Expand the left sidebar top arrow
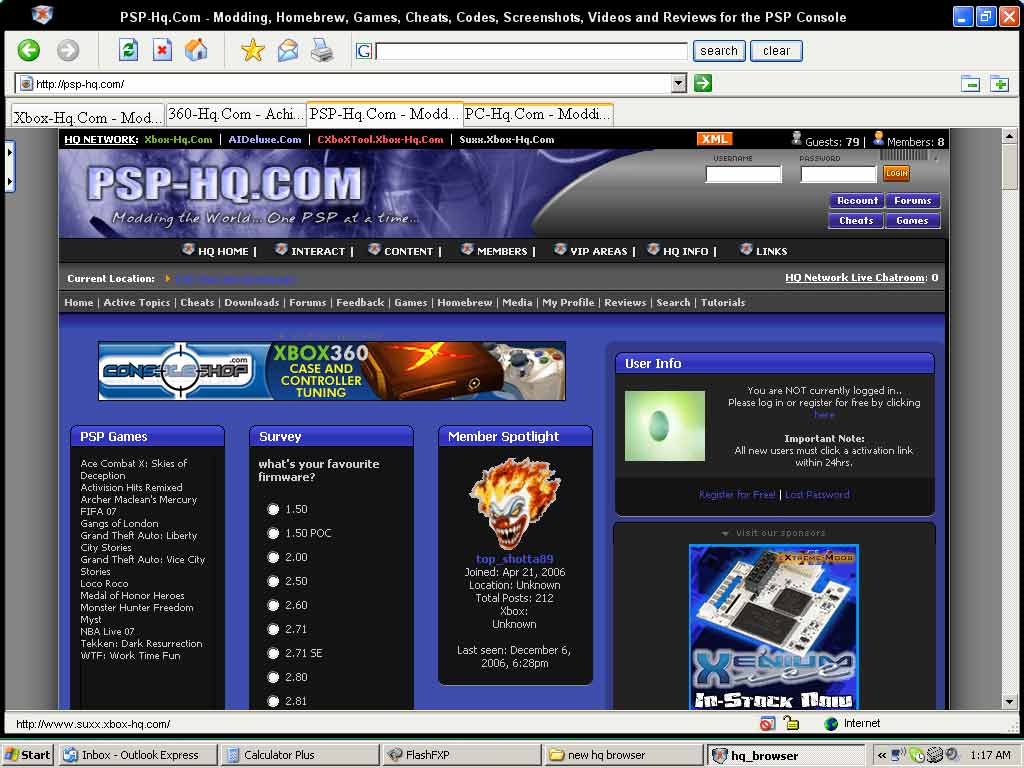This screenshot has width=1024, height=768. (x=9, y=152)
